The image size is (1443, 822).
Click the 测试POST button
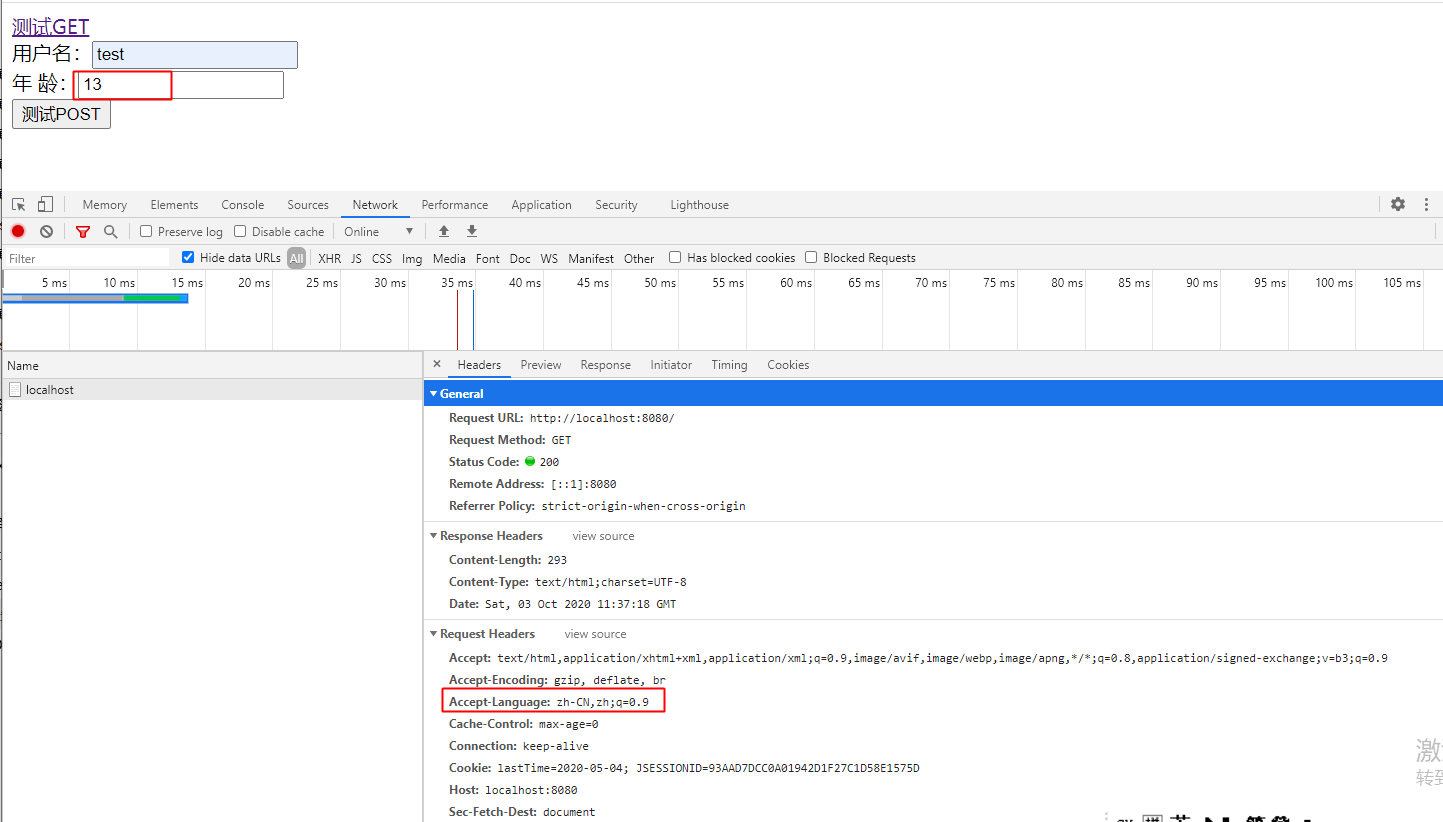61,114
